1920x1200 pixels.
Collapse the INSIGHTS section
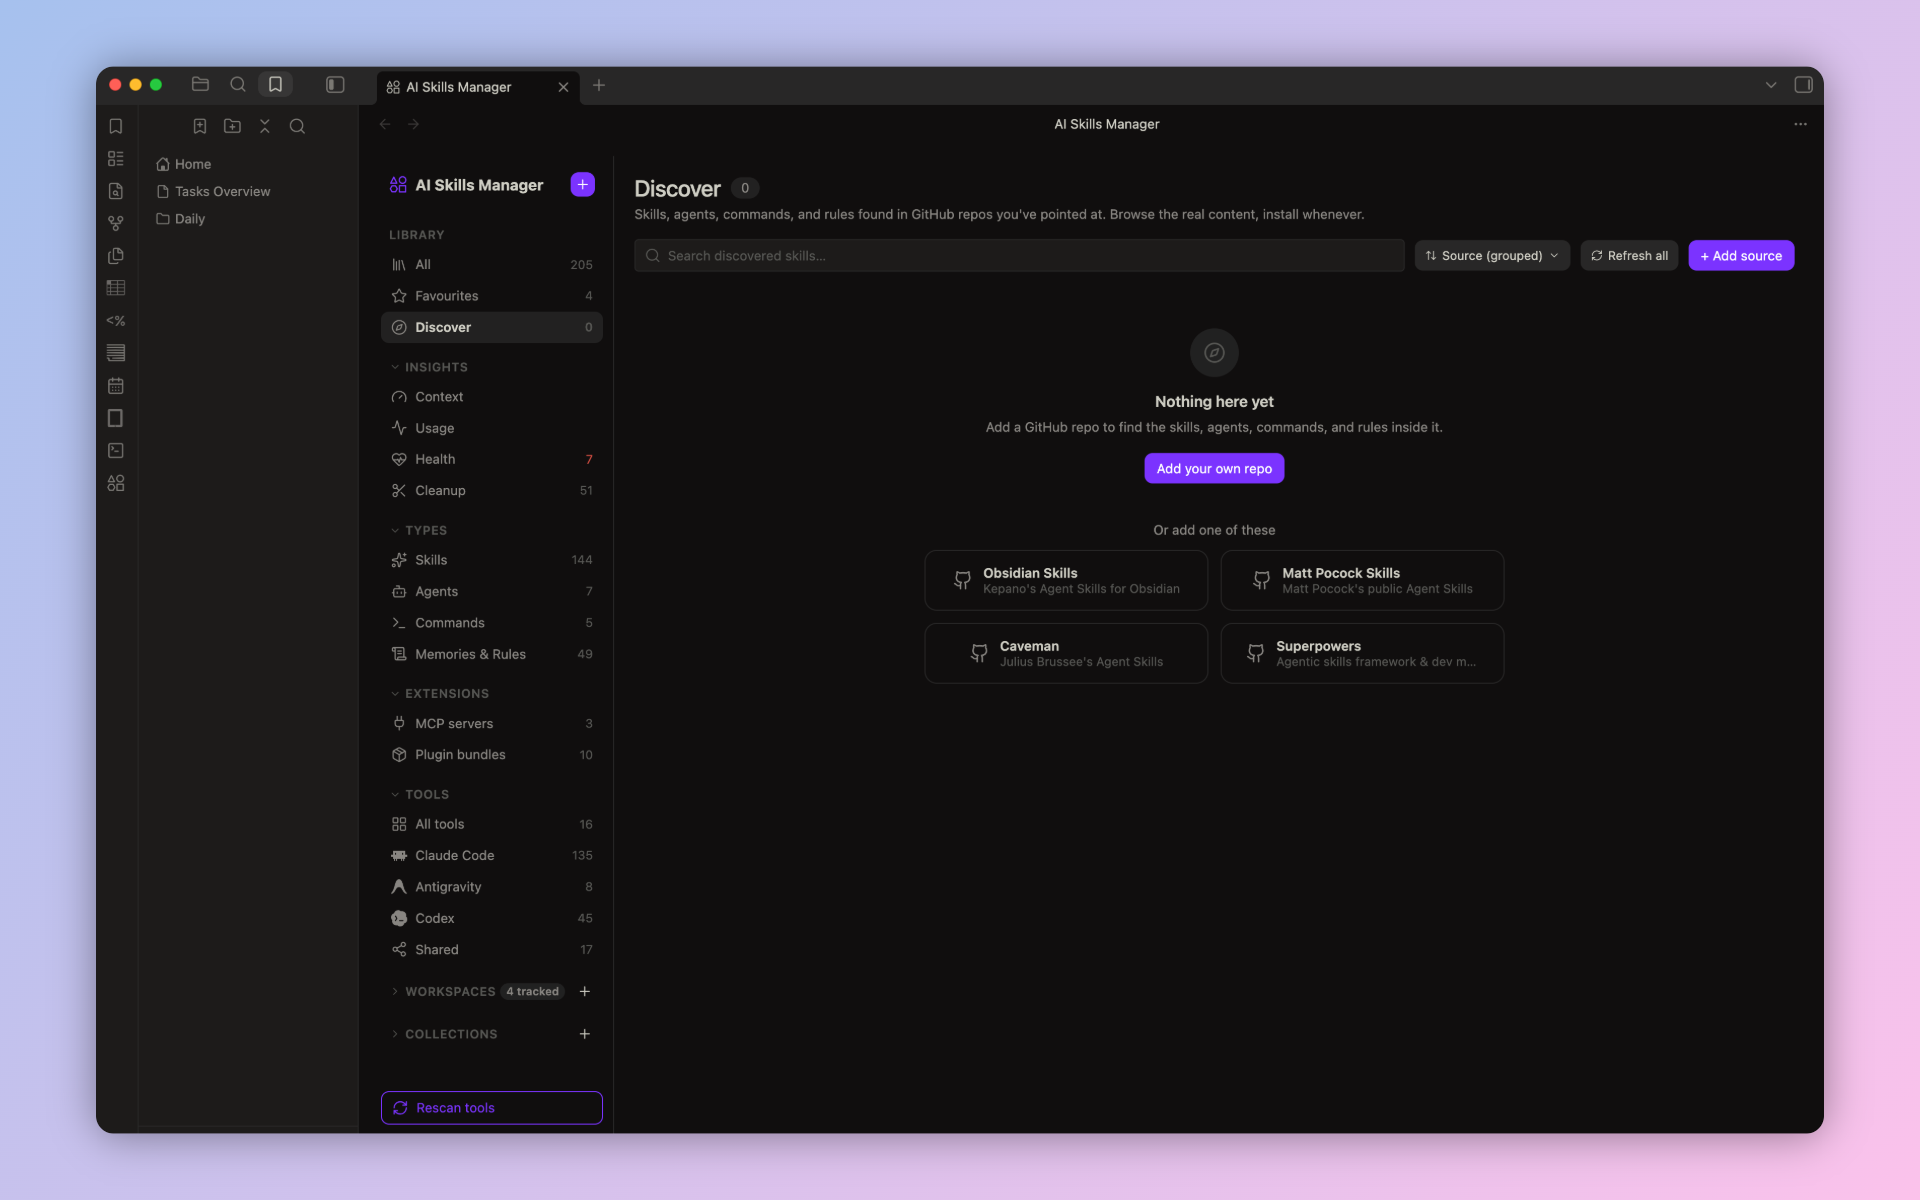click(x=430, y=367)
